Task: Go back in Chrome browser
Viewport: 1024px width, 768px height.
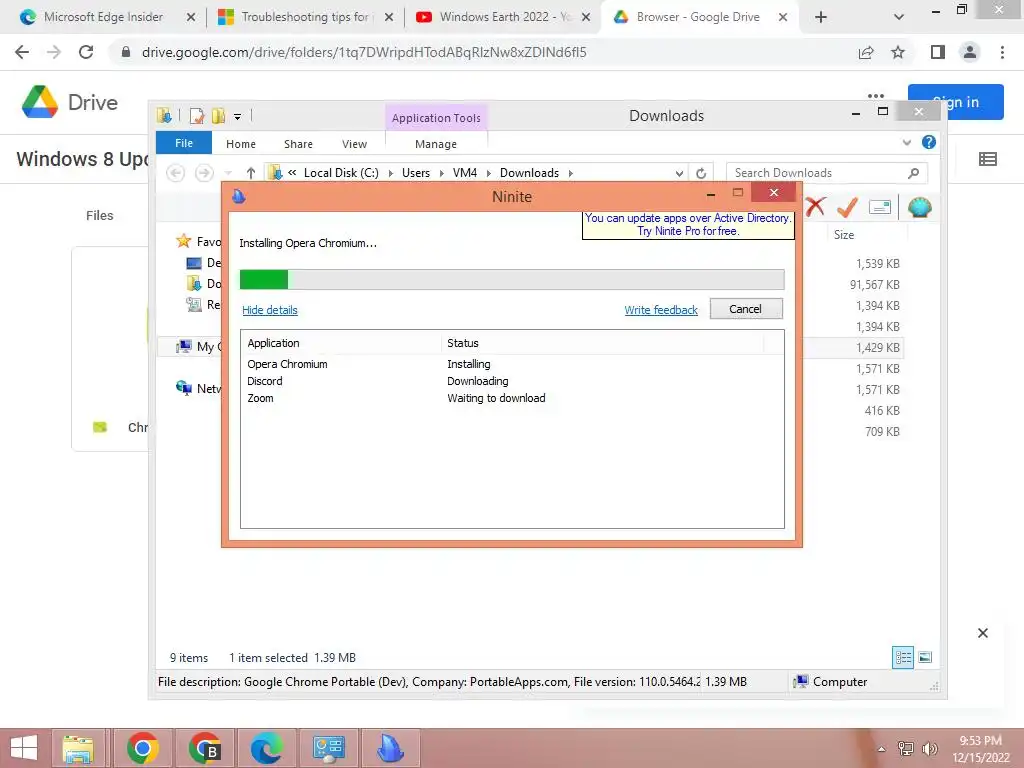Action: pyautogui.click(x=22, y=52)
